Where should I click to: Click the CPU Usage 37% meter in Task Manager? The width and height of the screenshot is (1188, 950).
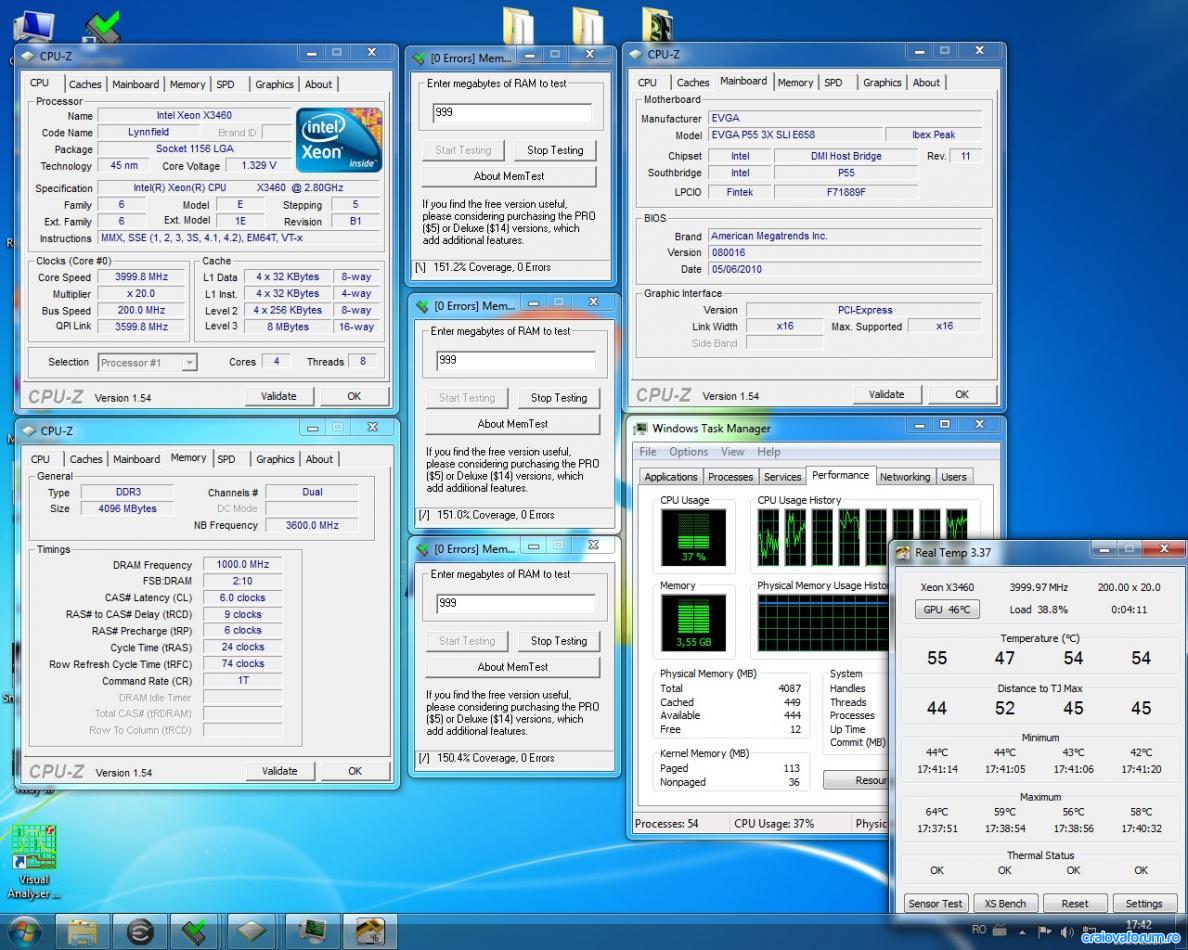click(693, 538)
